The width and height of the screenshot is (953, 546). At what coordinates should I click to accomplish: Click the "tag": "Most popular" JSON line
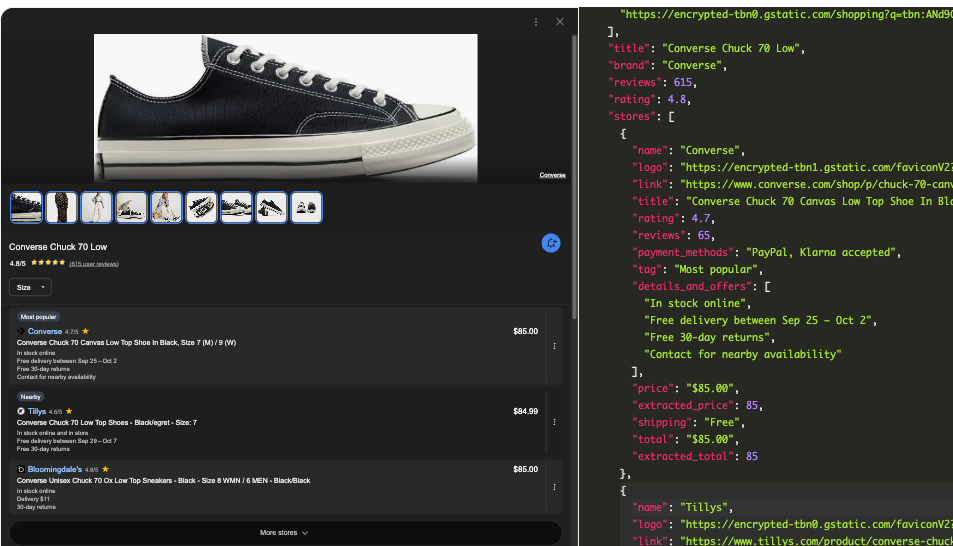(697, 269)
